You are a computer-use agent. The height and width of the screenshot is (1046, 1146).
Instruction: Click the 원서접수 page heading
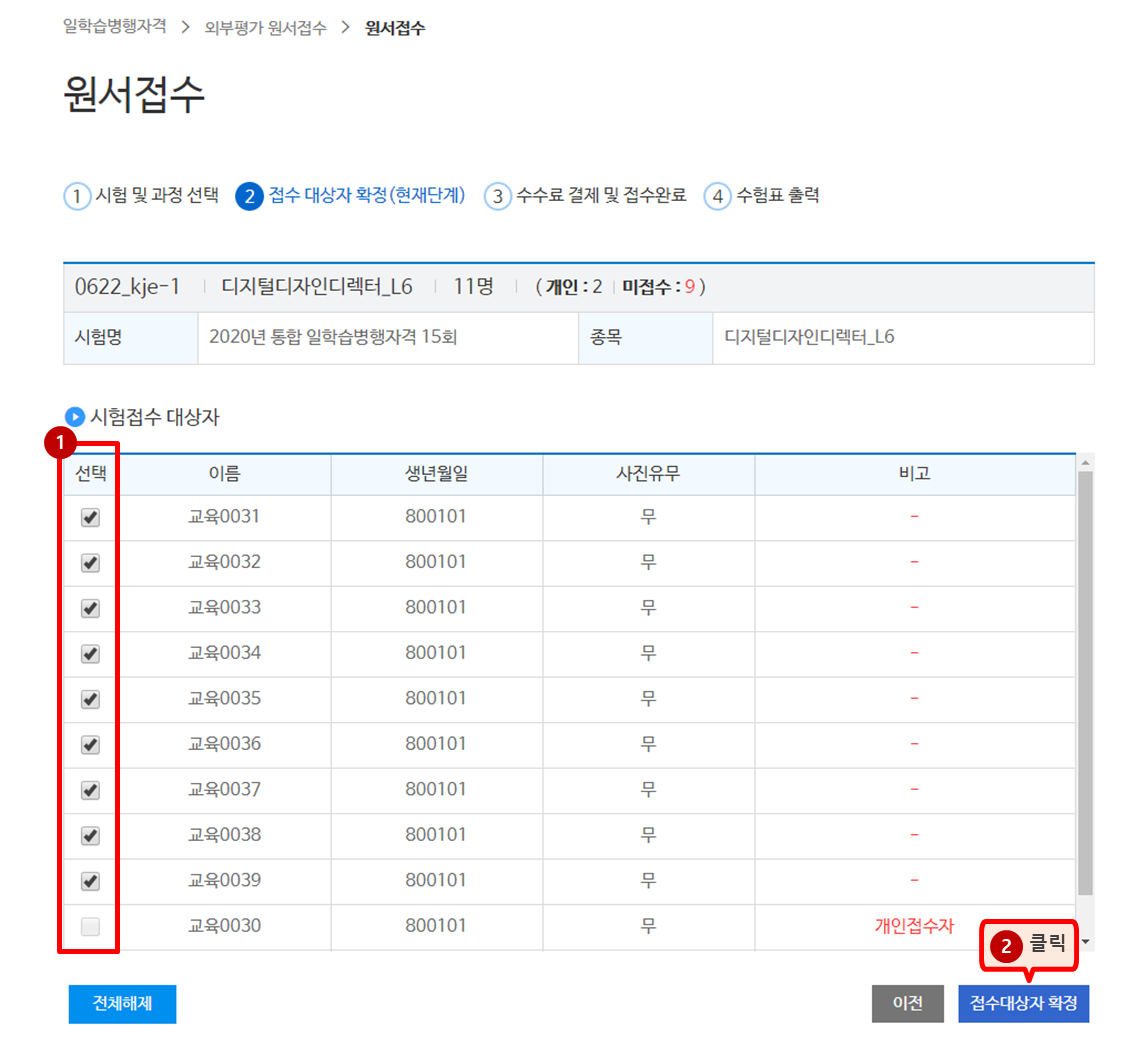tap(134, 94)
